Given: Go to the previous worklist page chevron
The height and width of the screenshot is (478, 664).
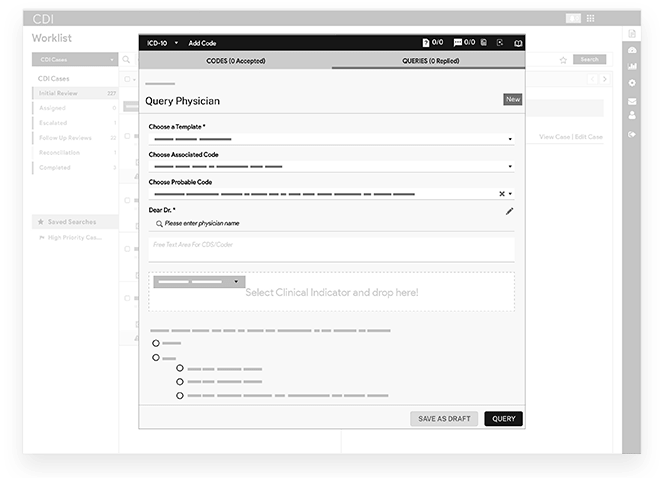Looking at the screenshot, I should [x=592, y=79].
